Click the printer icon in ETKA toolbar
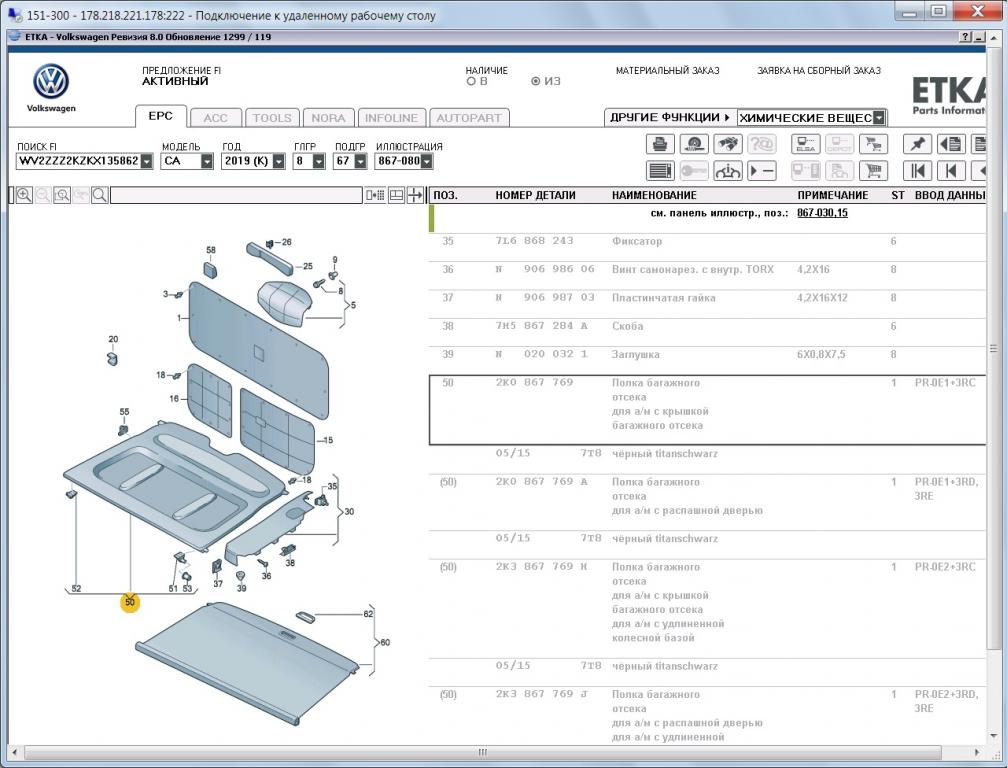 coord(660,144)
